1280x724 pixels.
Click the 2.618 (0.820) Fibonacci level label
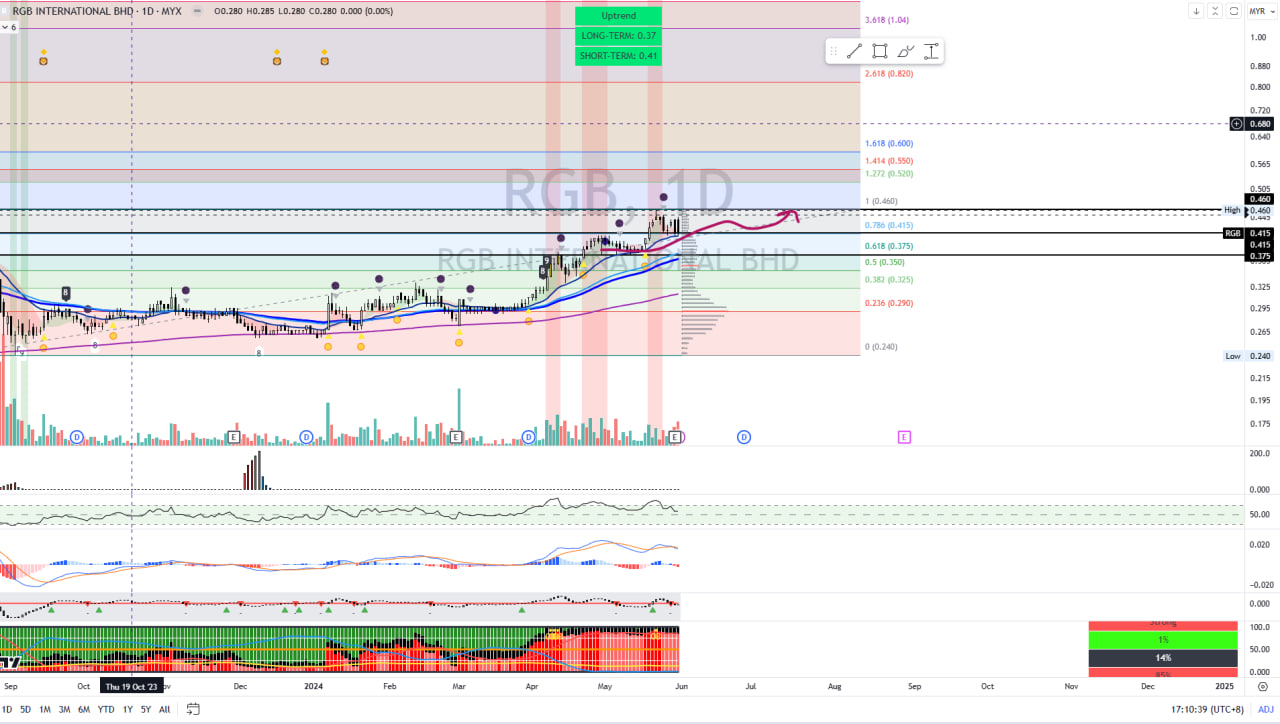coord(889,73)
